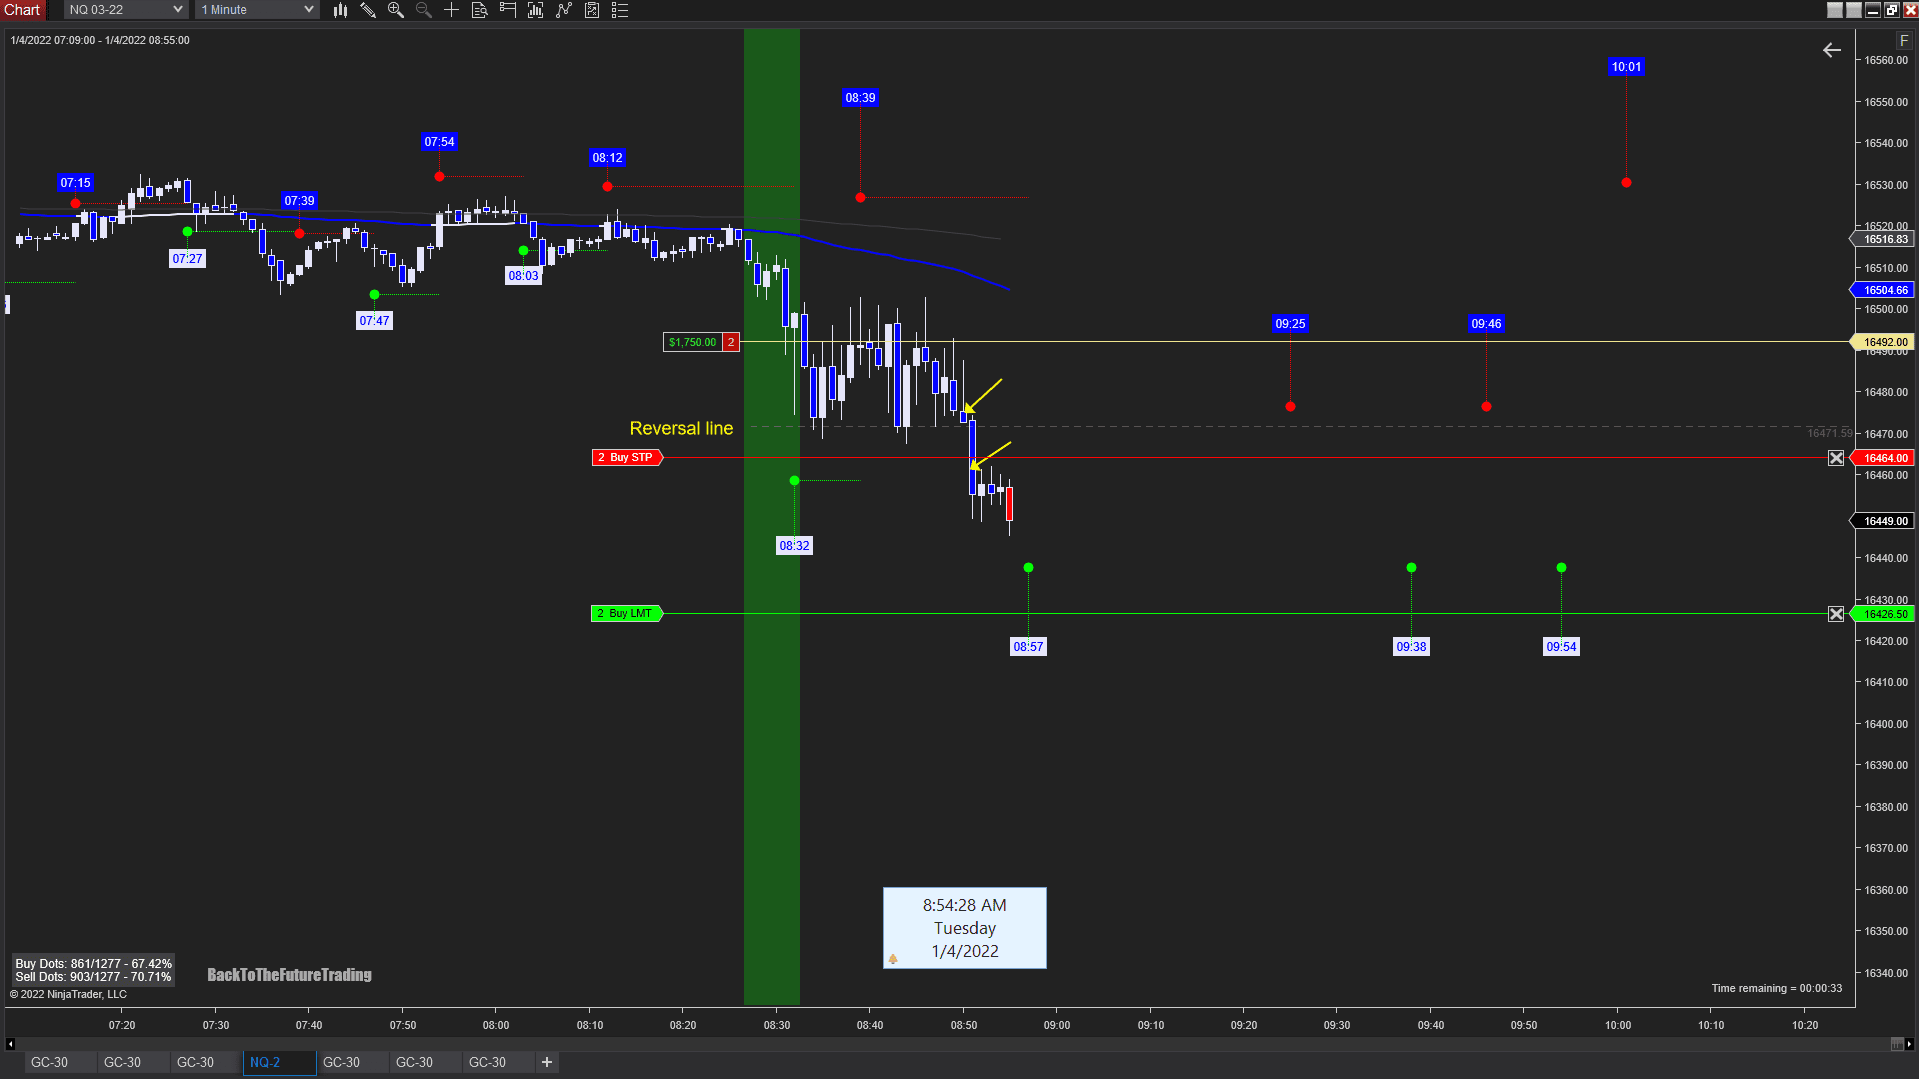Click the 08:03 buy dot time label
Screen dimensions: 1919x1079
coord(523,276)
